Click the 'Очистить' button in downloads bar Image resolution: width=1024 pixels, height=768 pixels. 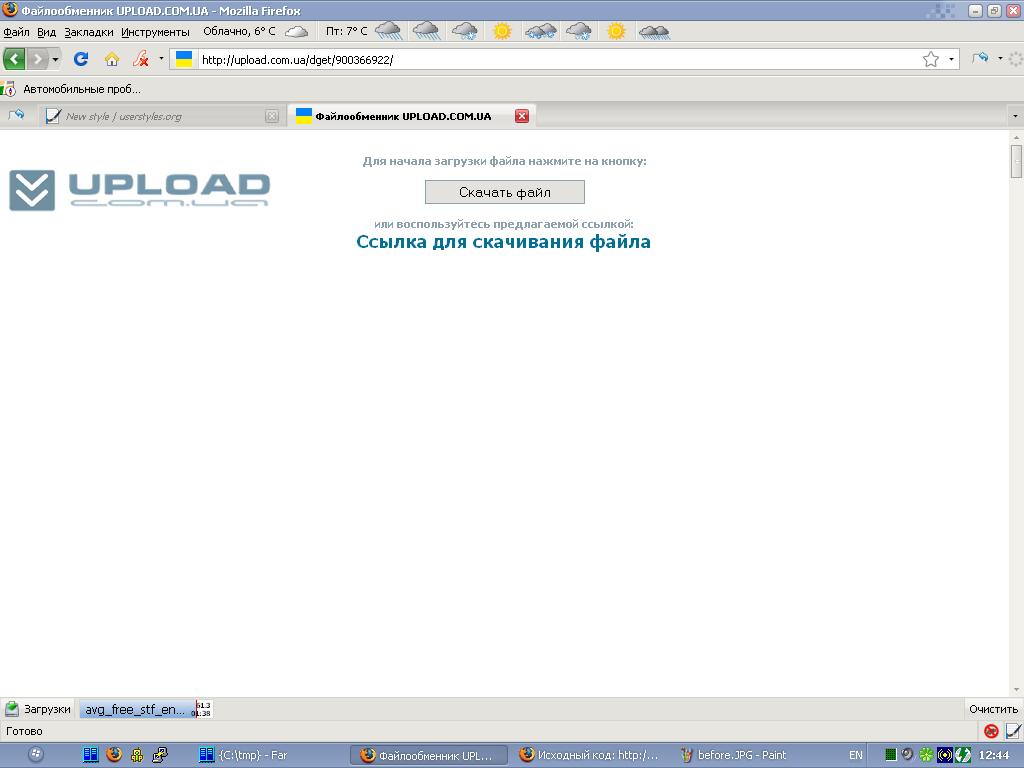pos(993,709)
